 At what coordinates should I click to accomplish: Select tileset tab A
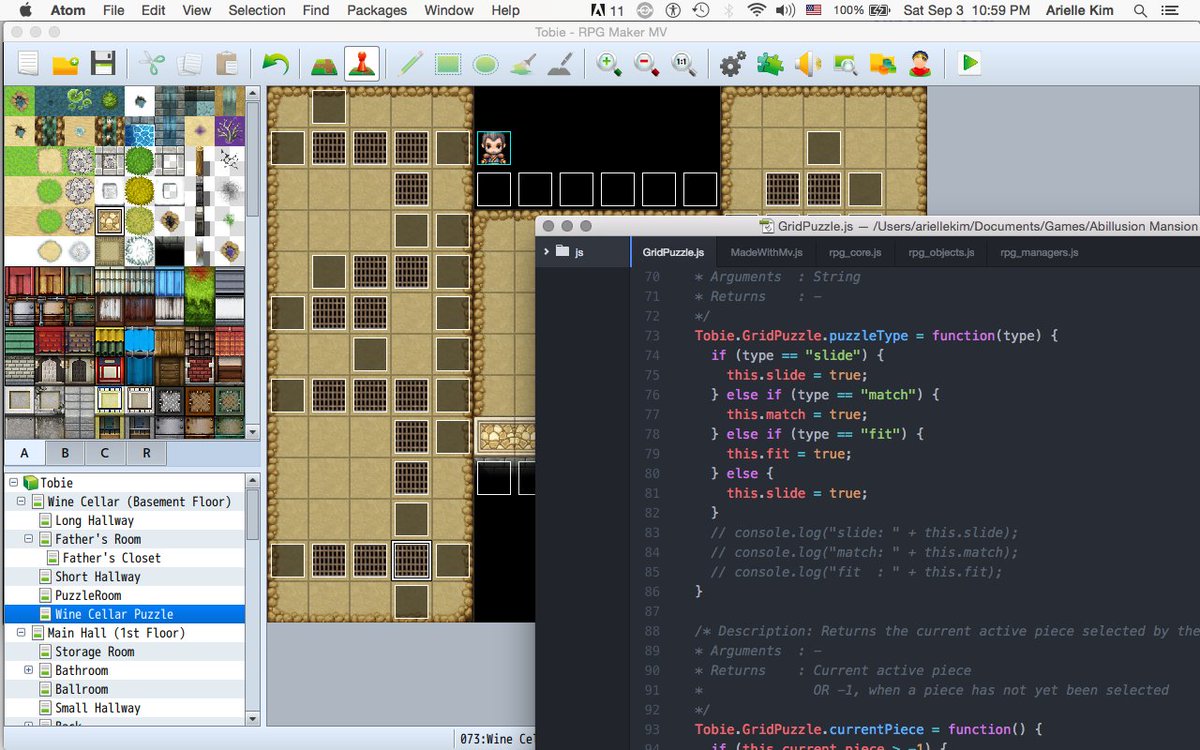pos(25,452)
